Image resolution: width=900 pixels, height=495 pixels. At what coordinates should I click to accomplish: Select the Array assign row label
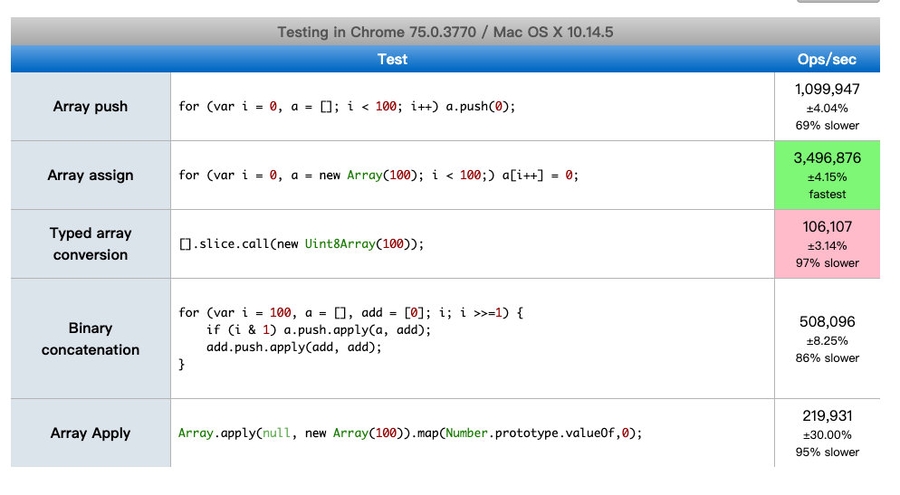91,175
